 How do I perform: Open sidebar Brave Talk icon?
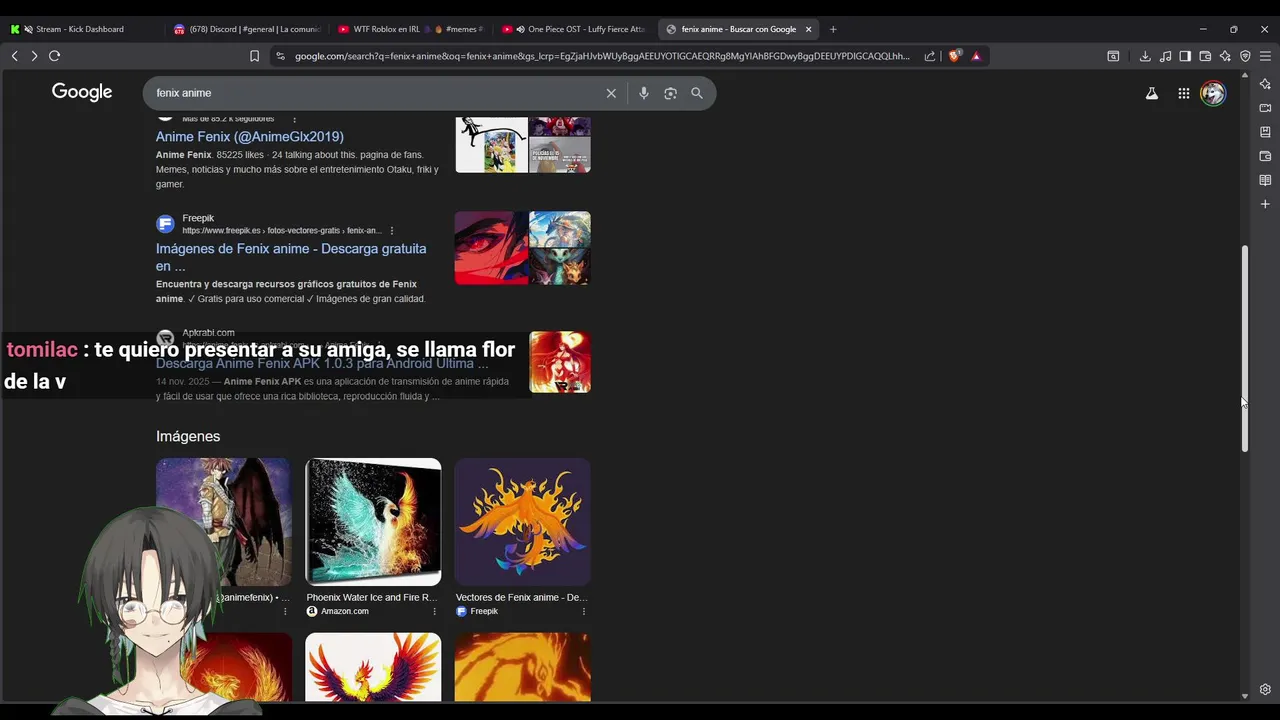(x=1265, y=108)
